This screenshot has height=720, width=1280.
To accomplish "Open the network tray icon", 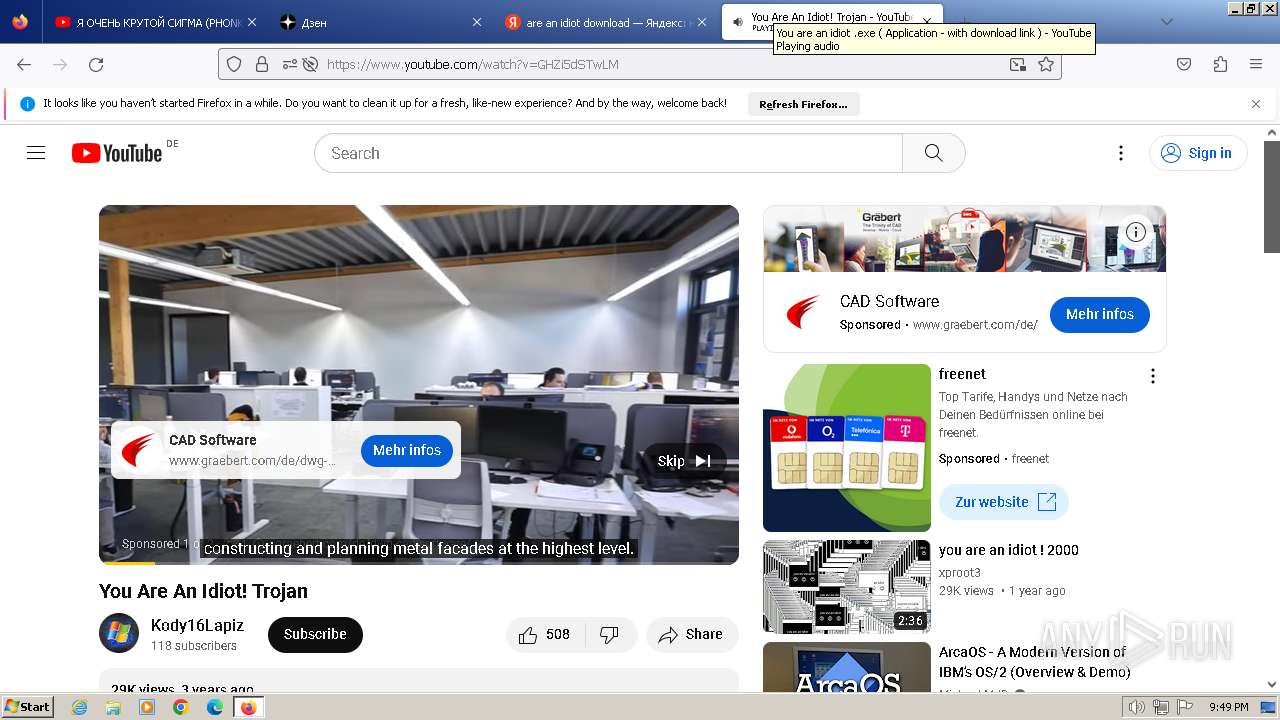I will [x=1160, y=707].
